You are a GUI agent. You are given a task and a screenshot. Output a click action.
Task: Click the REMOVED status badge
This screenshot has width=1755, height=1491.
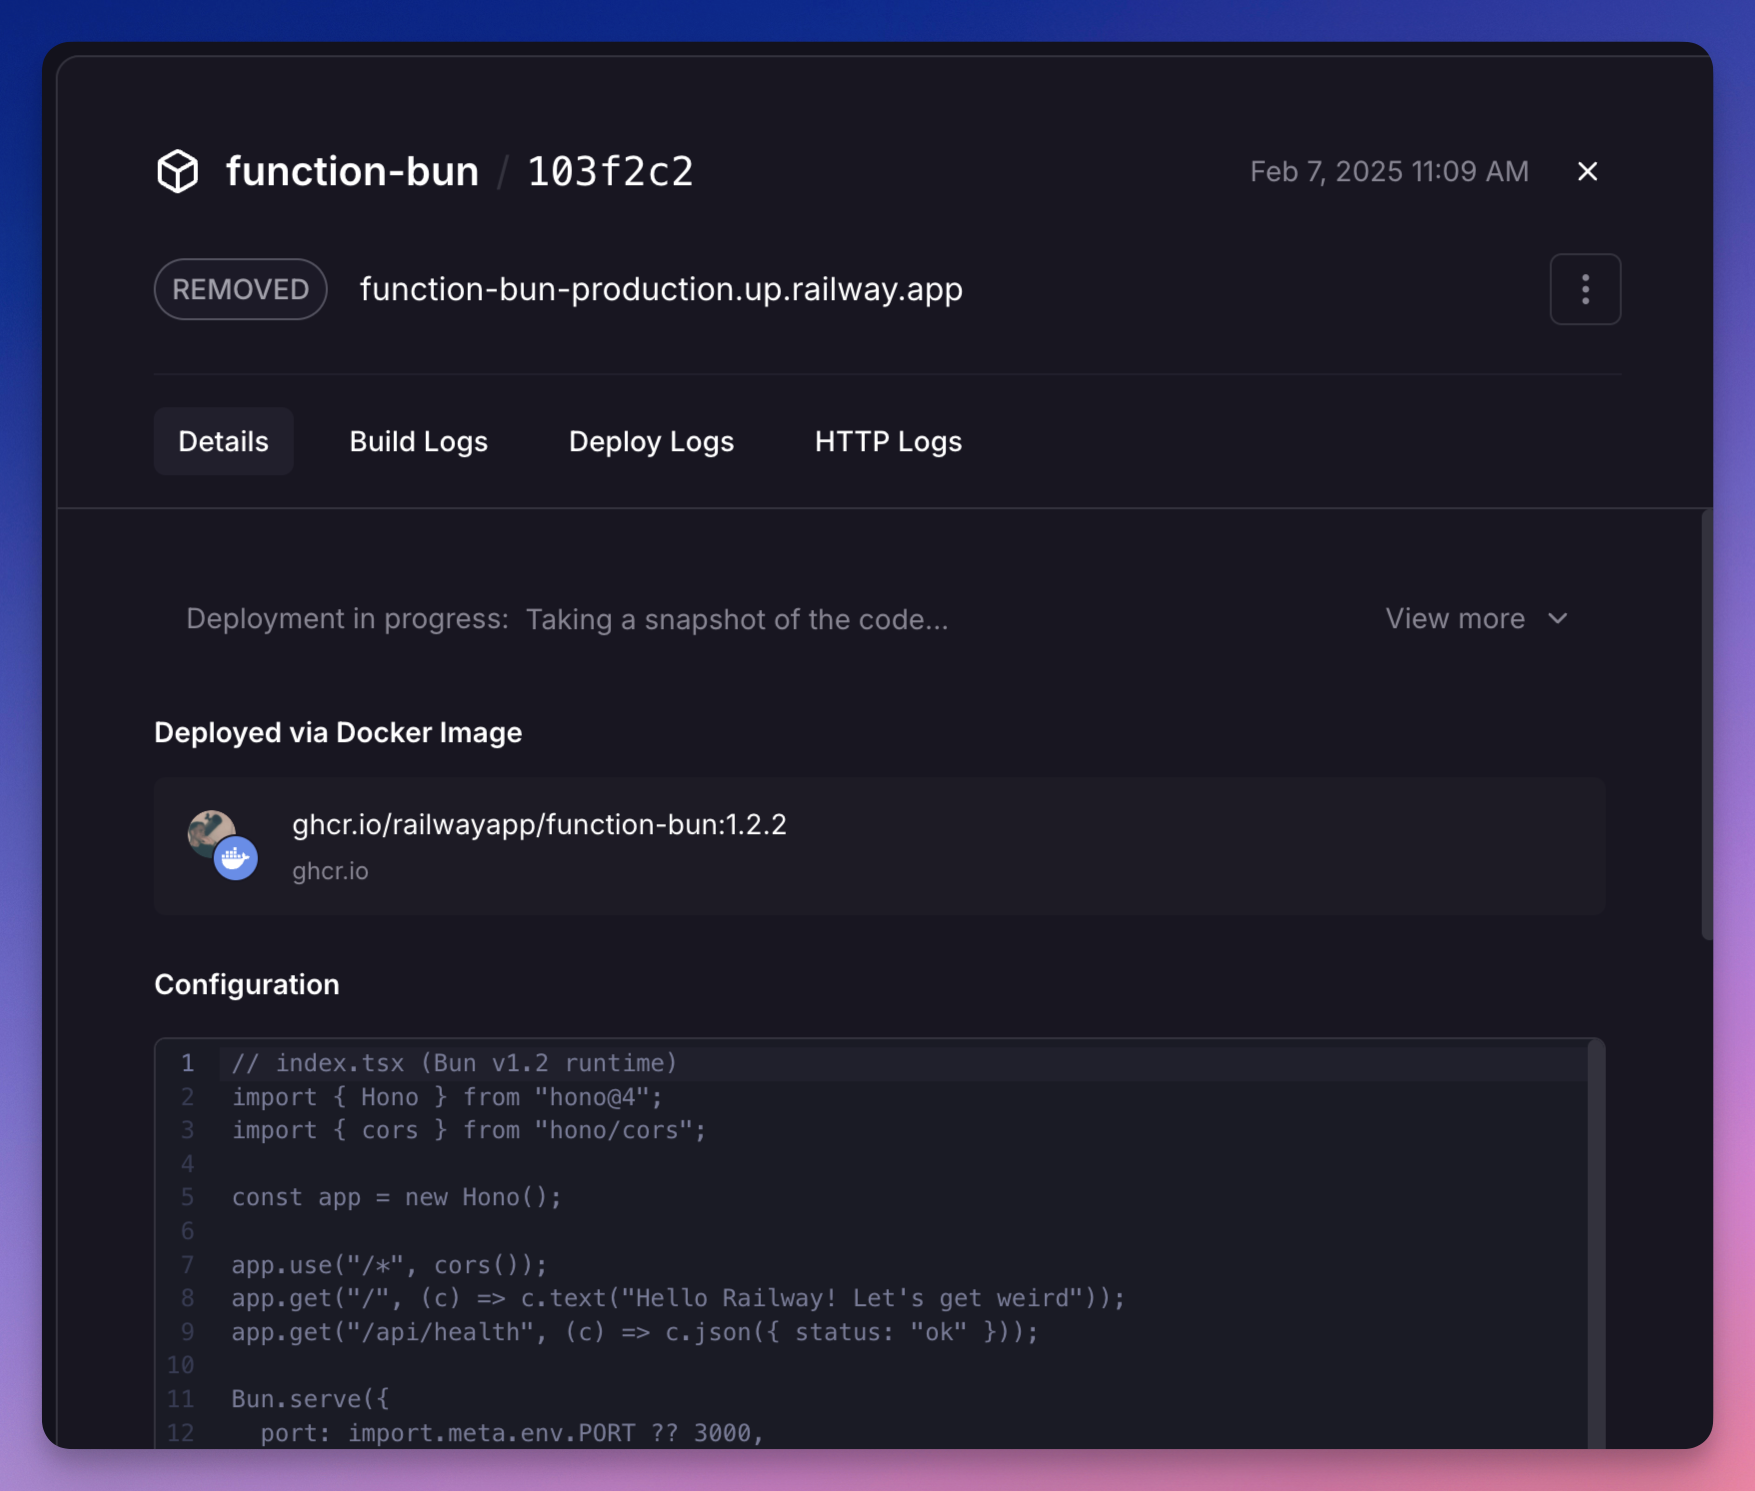coord(240,289)
